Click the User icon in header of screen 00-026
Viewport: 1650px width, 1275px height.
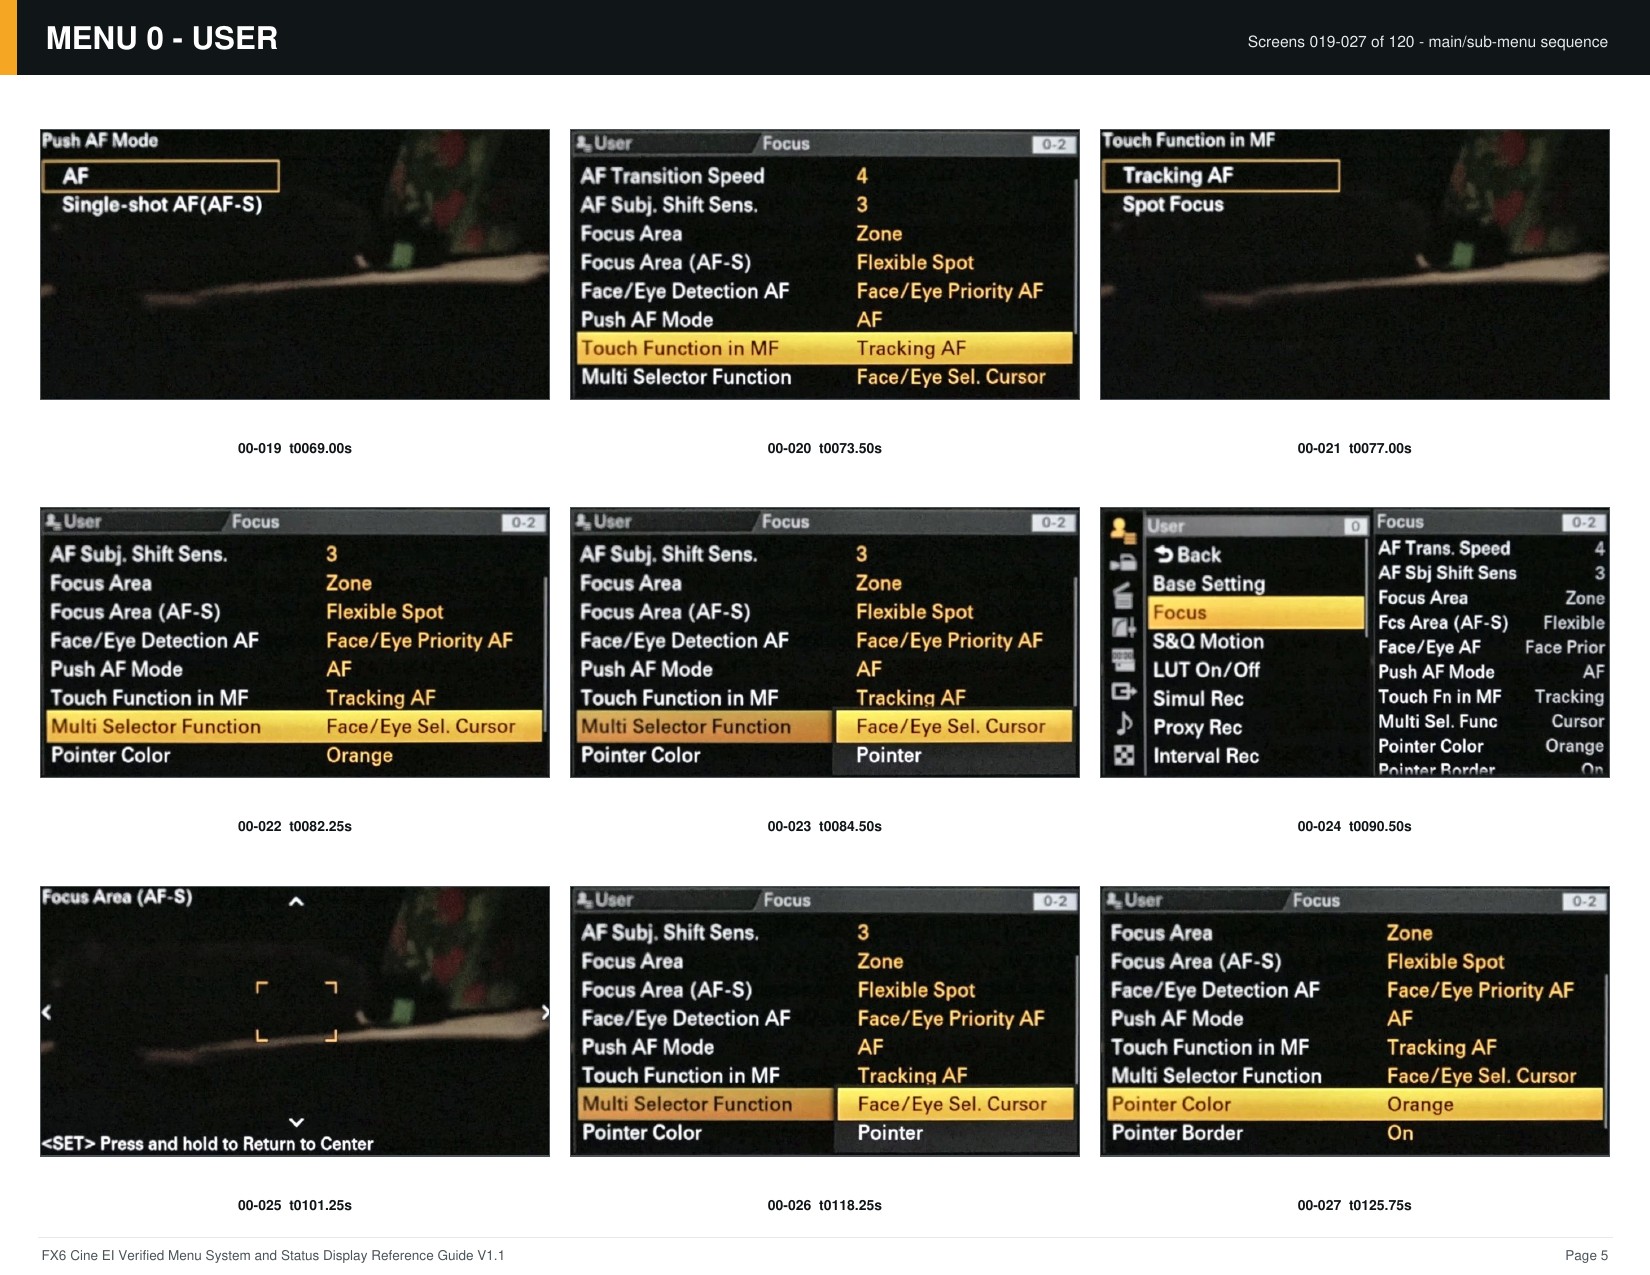coord(585,900)
